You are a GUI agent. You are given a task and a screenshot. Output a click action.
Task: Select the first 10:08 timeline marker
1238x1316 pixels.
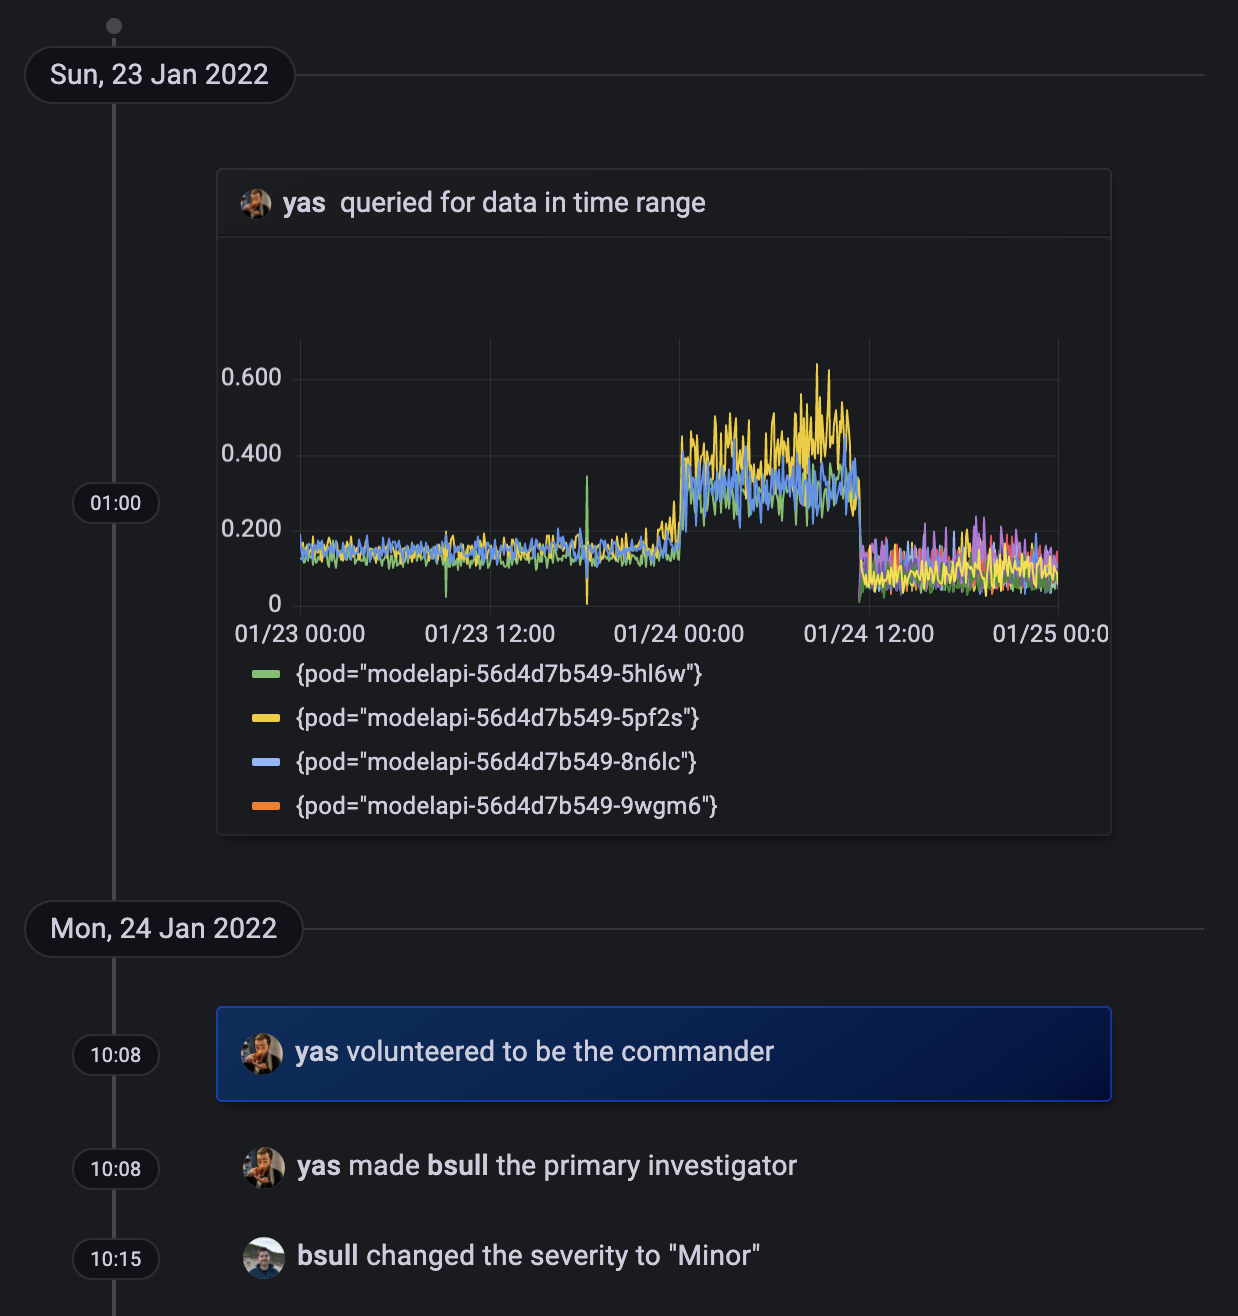coord(116,1055)
